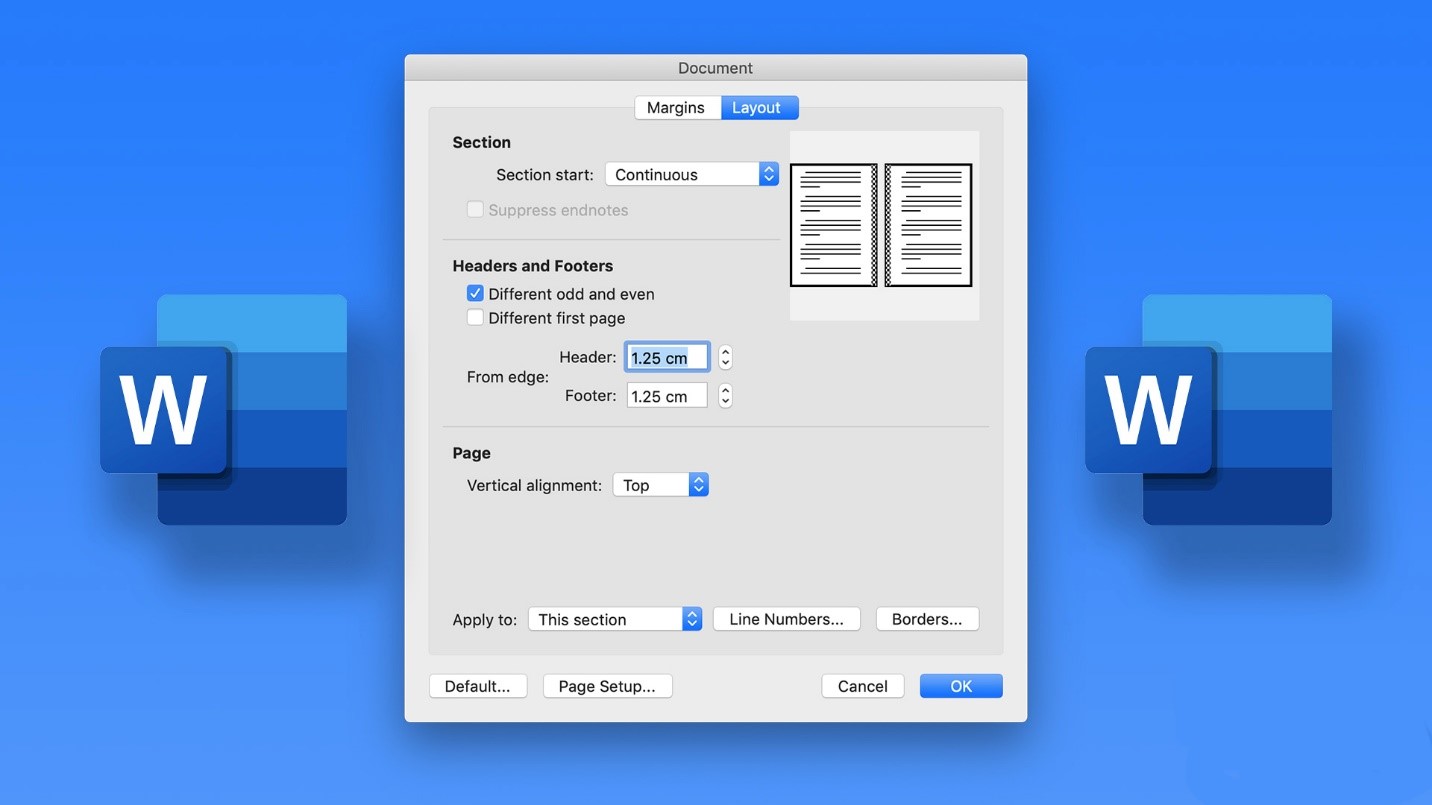Viewport: 1432px width, 805px height.
Task: Open the Borders settings
Action: click(x=927, y=619)
